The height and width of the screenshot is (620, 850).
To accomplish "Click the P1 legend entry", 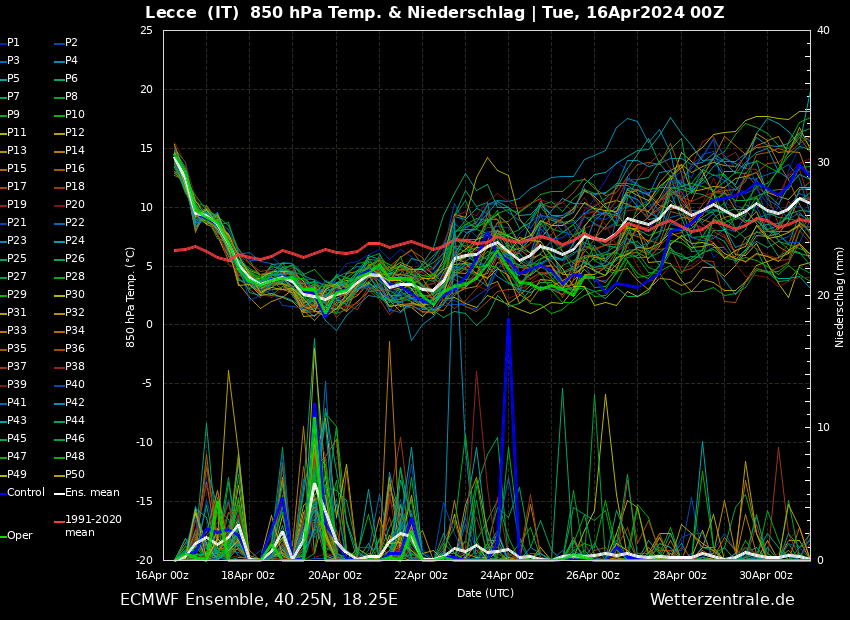I will pos(10,42).
